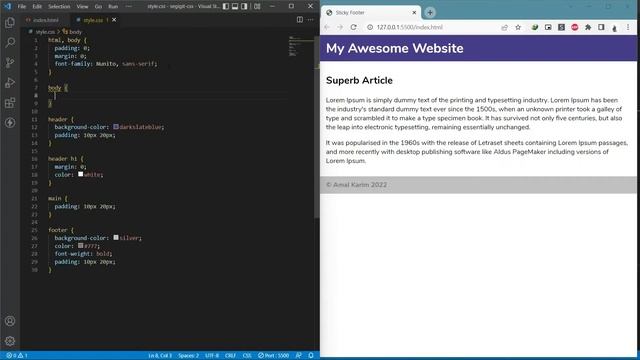Open the editor More Actions ellipsis
Viewport: 640px width, 360px height.
(x=311, y=20)
